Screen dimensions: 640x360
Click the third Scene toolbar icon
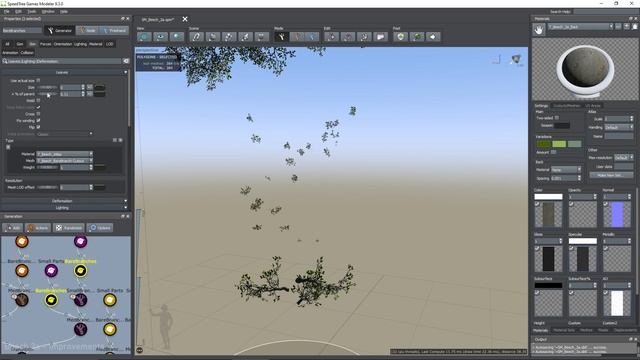tap(229, 37)
